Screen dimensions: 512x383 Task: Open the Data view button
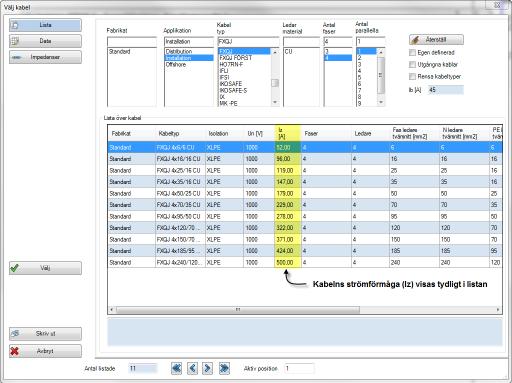(x=45, y=41)
